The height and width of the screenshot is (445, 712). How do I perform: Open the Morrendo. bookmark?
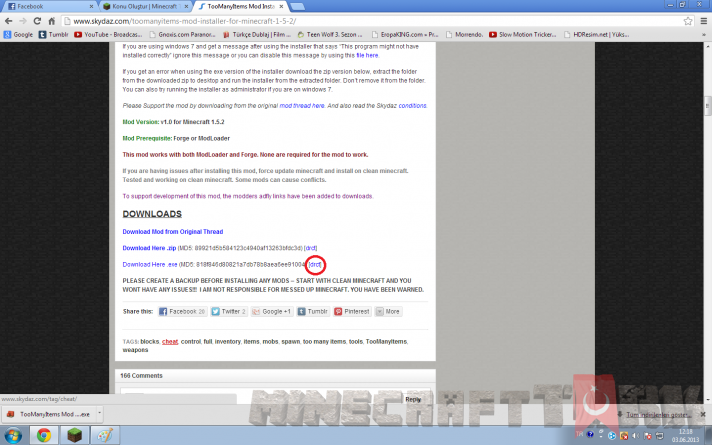(465, 35)
